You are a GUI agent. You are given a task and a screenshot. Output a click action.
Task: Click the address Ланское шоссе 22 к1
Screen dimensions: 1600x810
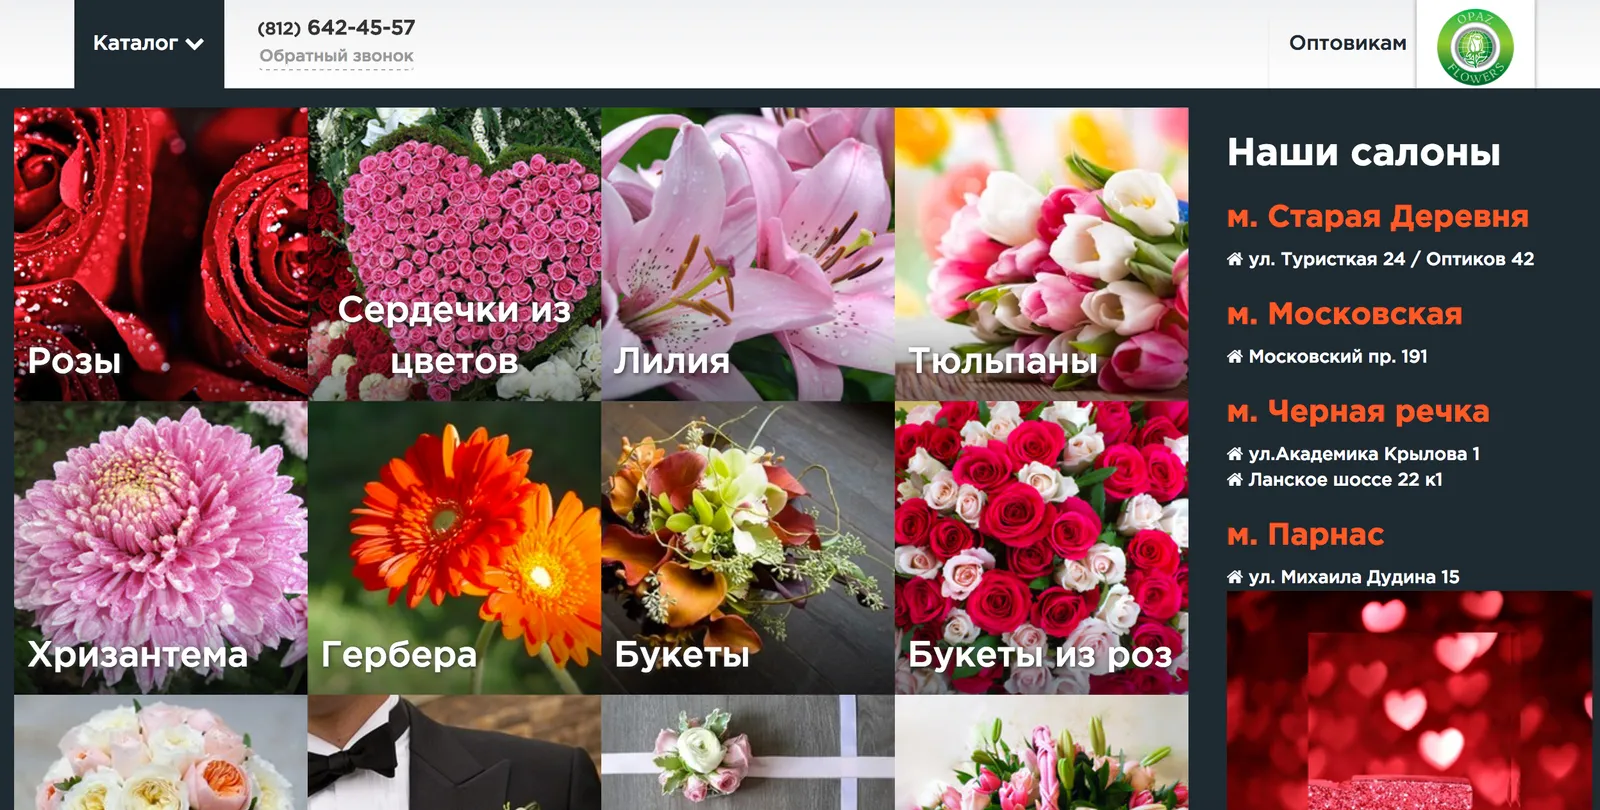point(1345,480)
